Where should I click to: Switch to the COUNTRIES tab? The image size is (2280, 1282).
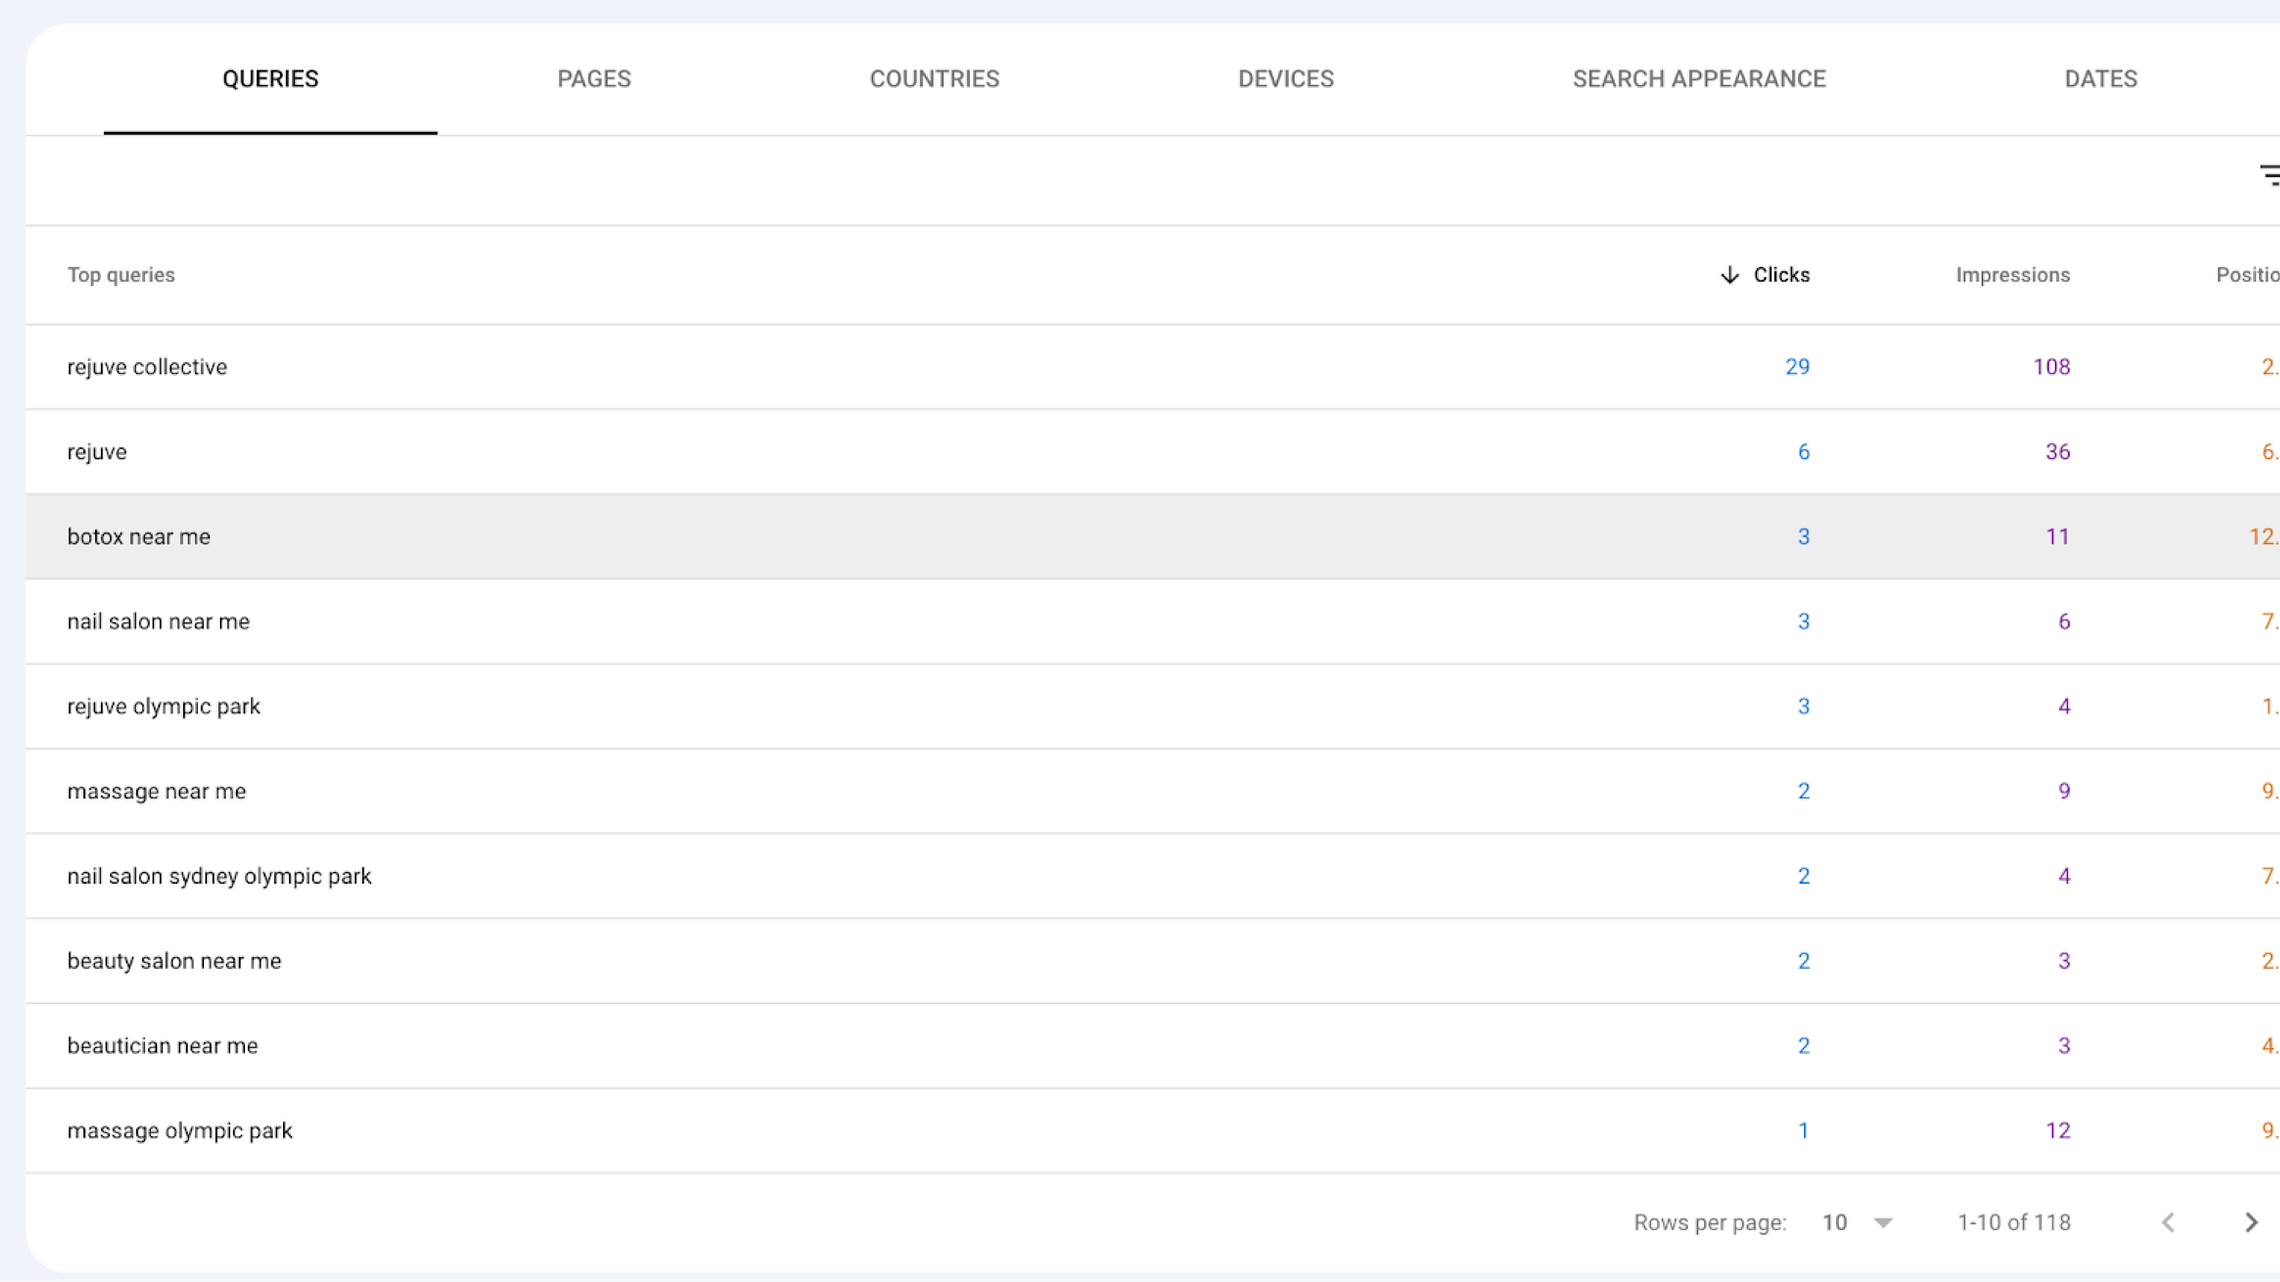click(x=934, y=78)
